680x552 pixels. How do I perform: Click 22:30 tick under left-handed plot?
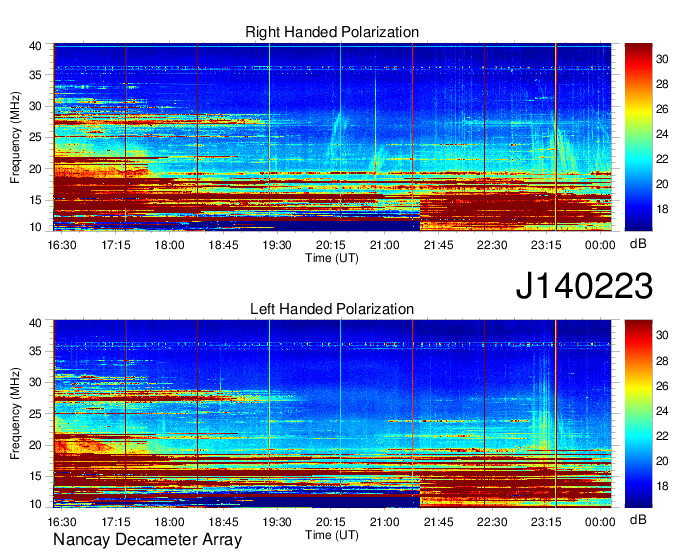[492, 522]
